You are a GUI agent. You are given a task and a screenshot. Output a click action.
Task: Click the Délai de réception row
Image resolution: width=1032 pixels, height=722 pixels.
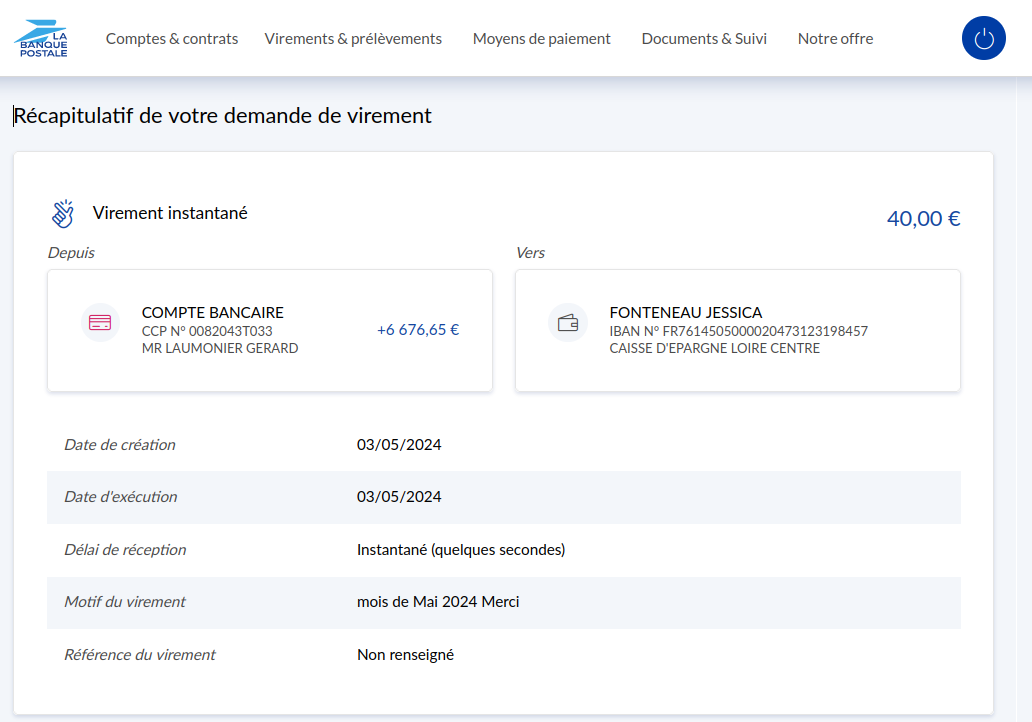pyautogui.click(x=503, y=550)
